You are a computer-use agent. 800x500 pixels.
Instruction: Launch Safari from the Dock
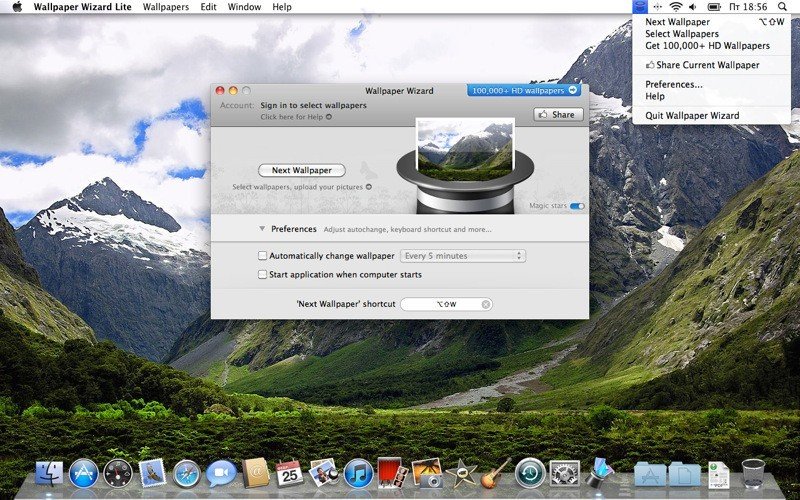click(x=187, y=473)
